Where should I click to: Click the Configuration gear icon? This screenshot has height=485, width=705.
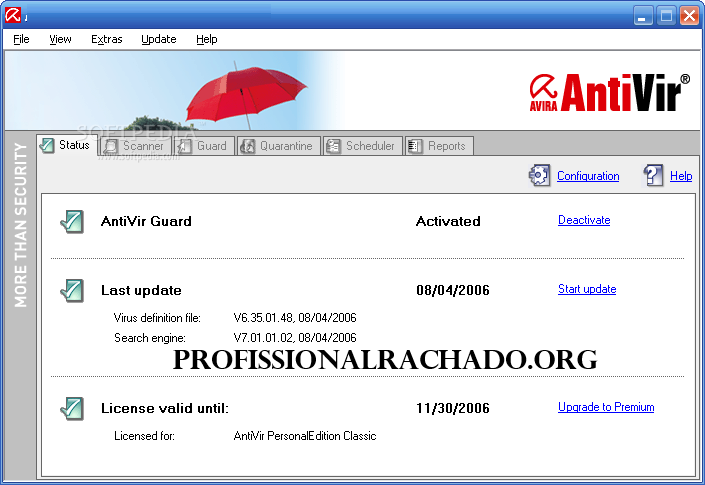pos(539,175)
